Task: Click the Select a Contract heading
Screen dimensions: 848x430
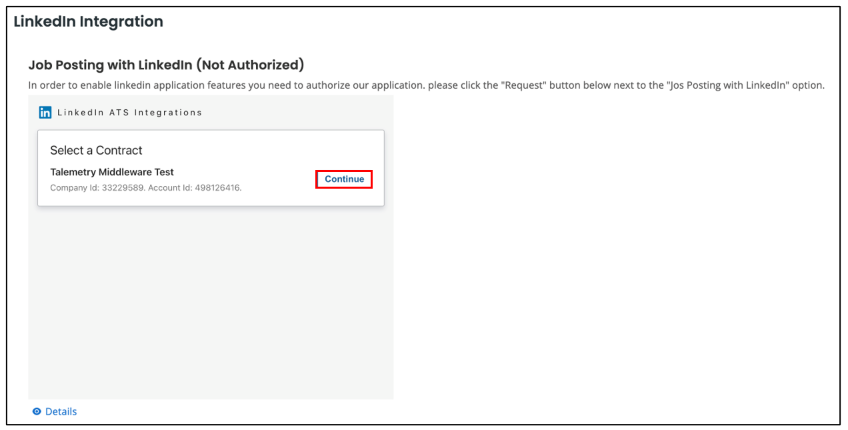Action: [x=96, y=150]
